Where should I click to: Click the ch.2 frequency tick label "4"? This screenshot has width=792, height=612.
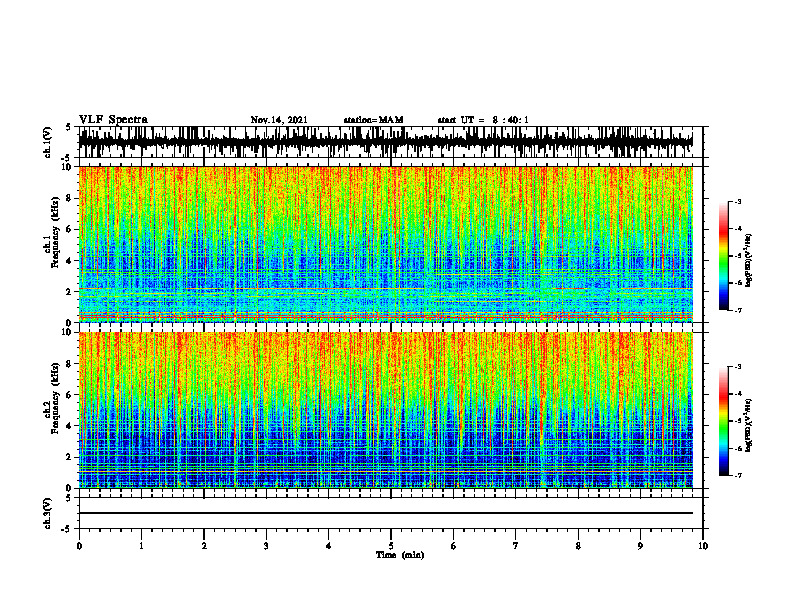click(x=70, y=426)
